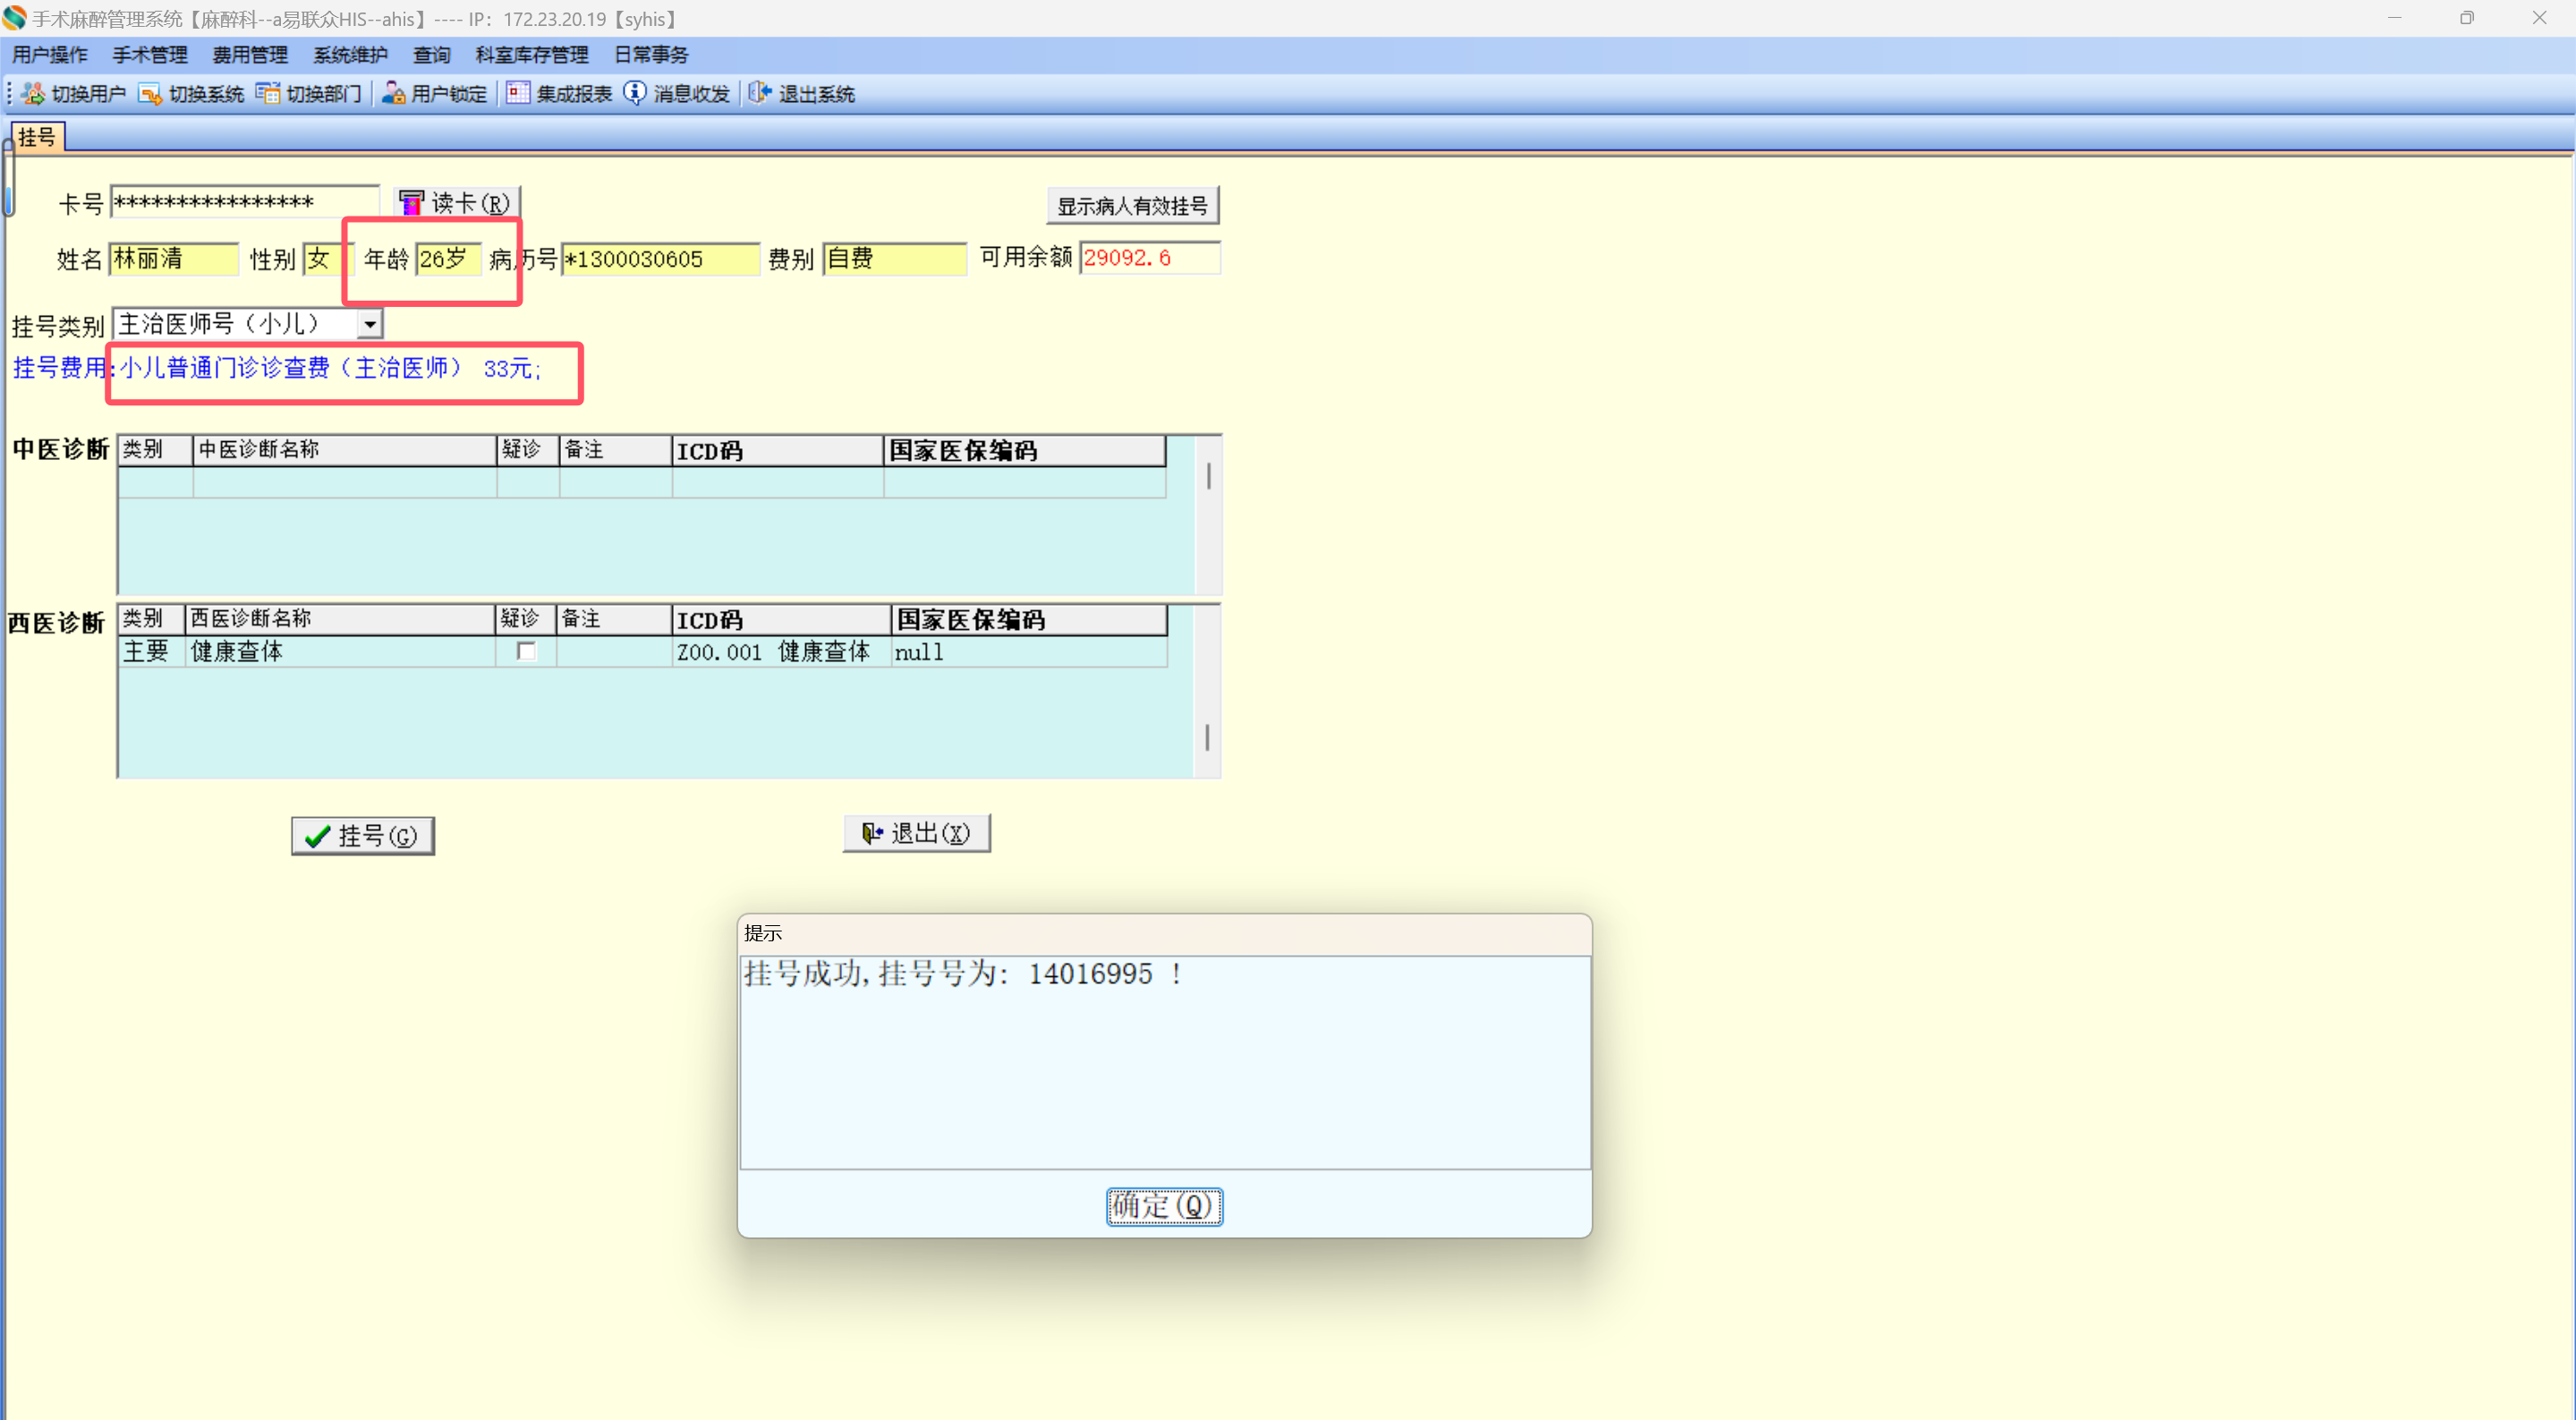Click the 西医诊断 table scrollbar
Screen dimensions: 2576x1420
(x=1207, y=737)
